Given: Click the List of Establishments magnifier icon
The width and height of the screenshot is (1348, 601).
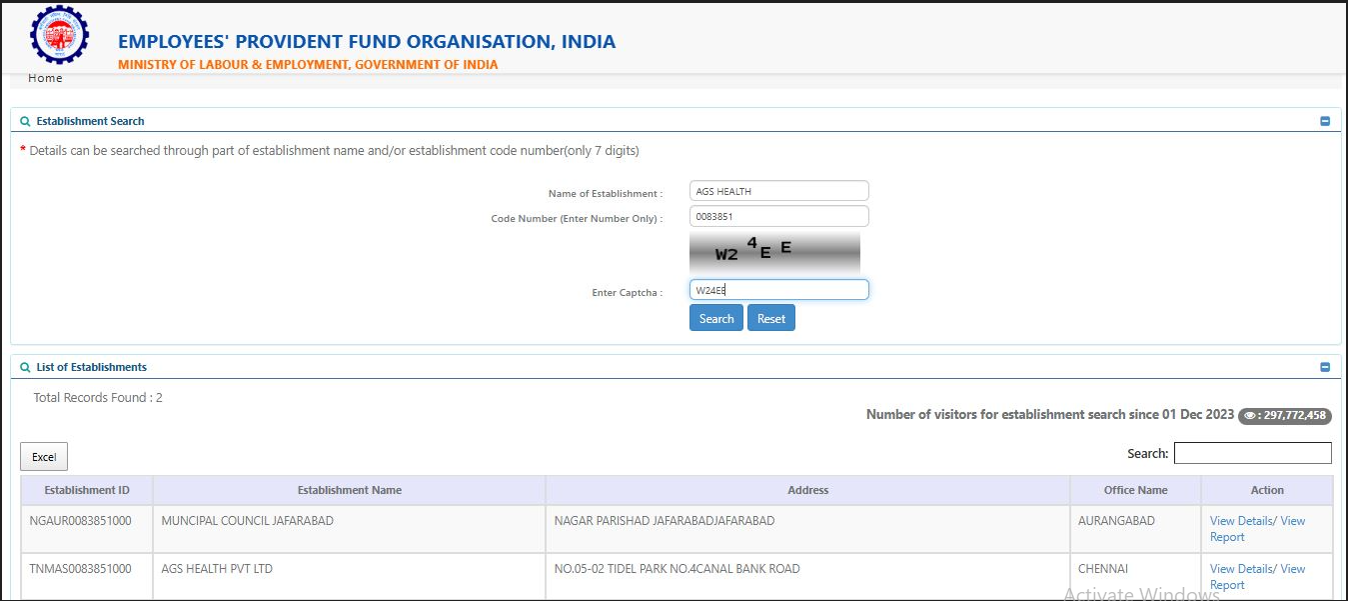Looking at the screenshot, I should click(25, 367).
